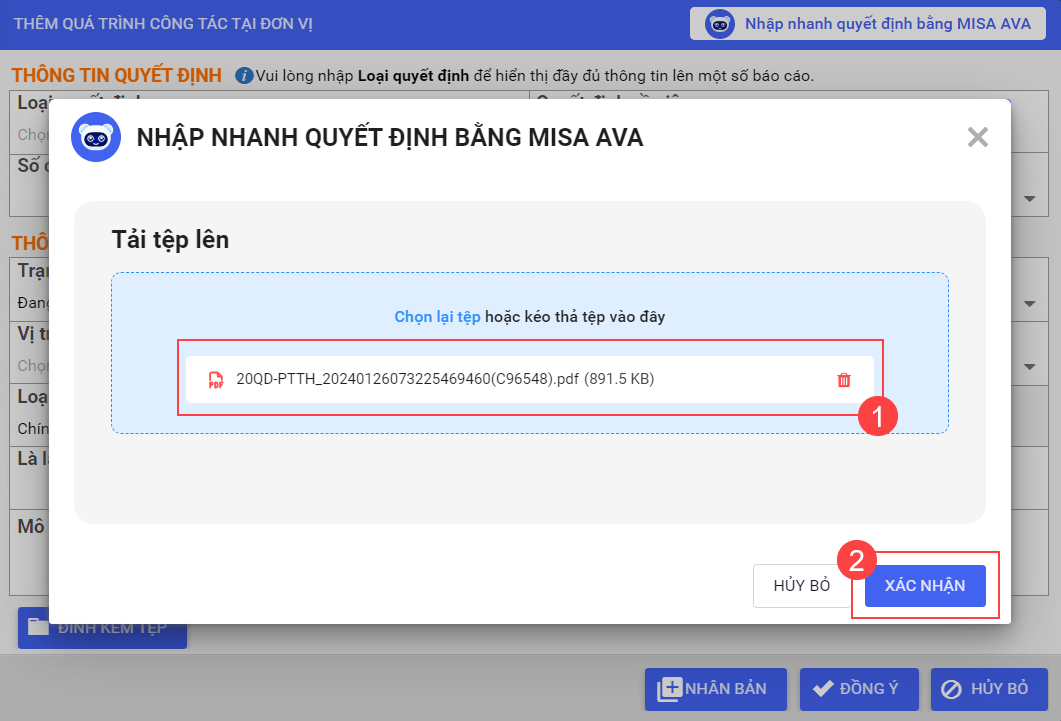This screenshot has height=721, width=1061.
Task: Click the duplicate icon on NHÂN BẢN
Action: tap(669, 689)
